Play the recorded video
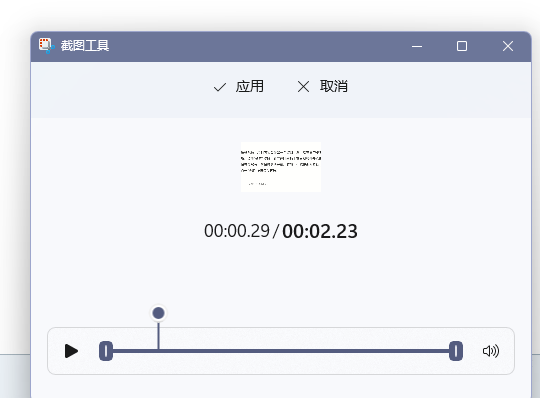540x398 pixels. pyautogui.click(x=71, y=351)
